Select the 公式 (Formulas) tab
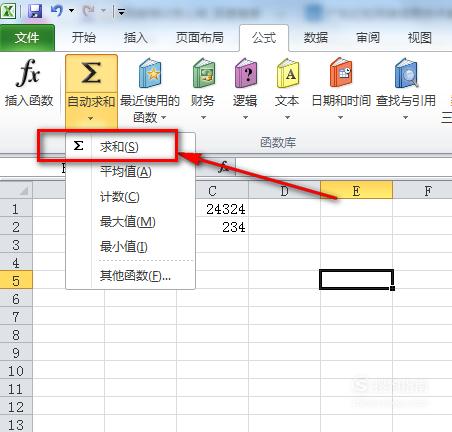Image resolution: width=452 pixels, height=432 pixels. (x=264, y=38)
